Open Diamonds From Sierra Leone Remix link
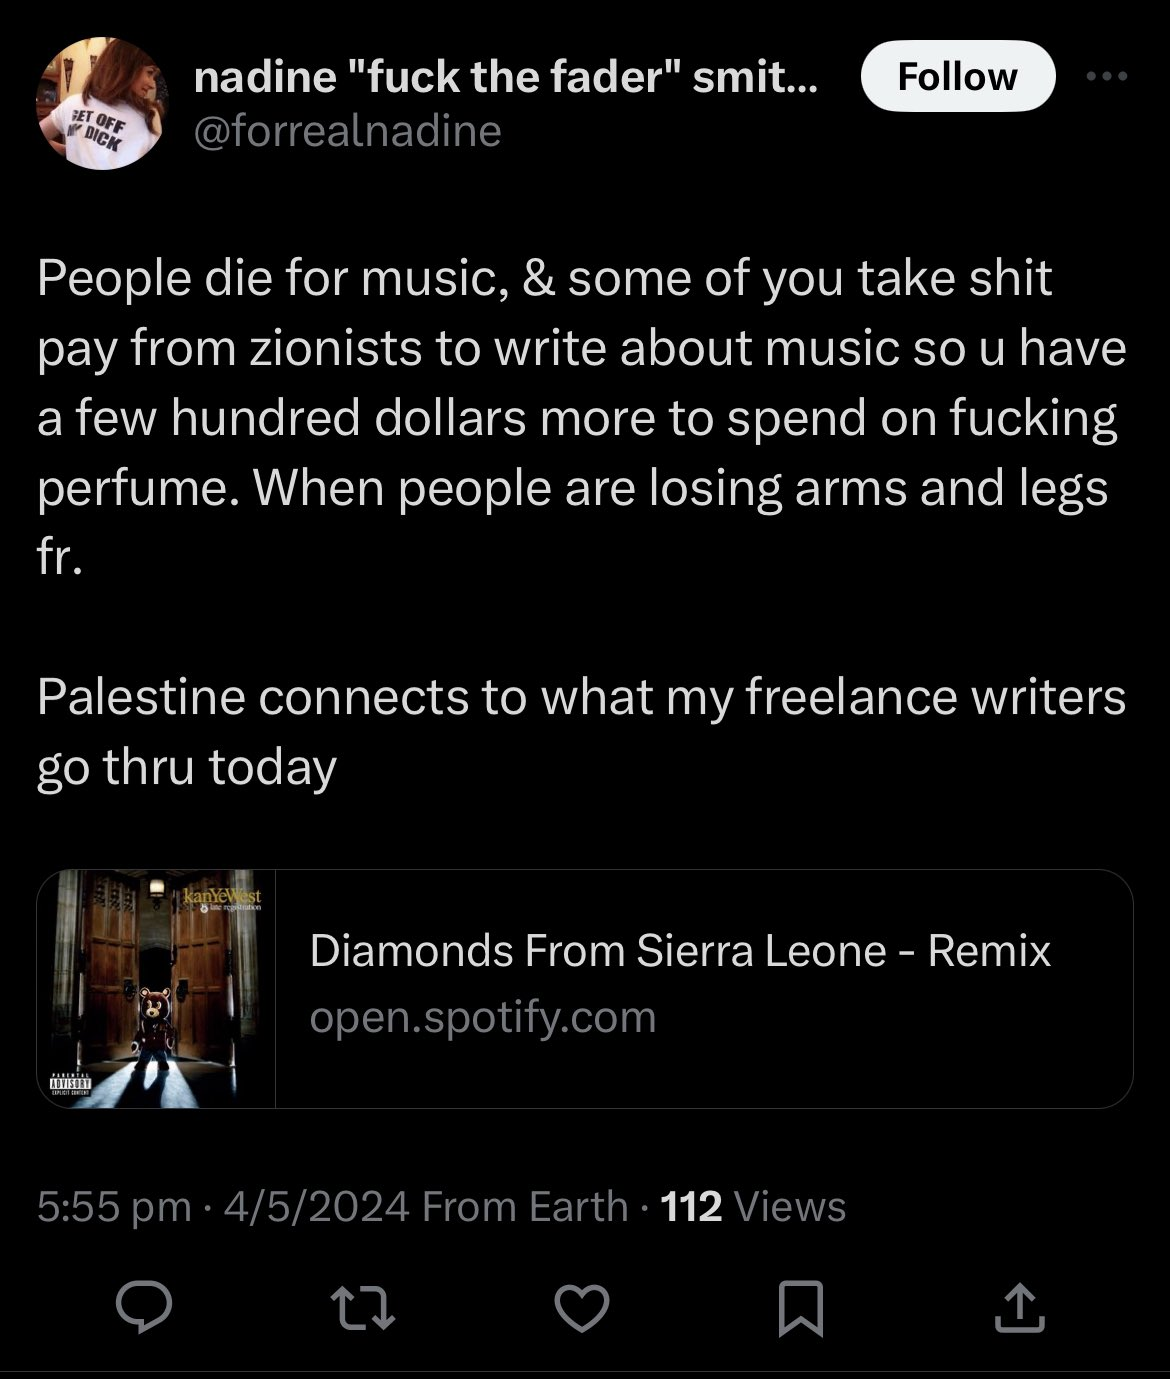Viewport: 1170px width, 1379px height. click(x=680, y=950)
